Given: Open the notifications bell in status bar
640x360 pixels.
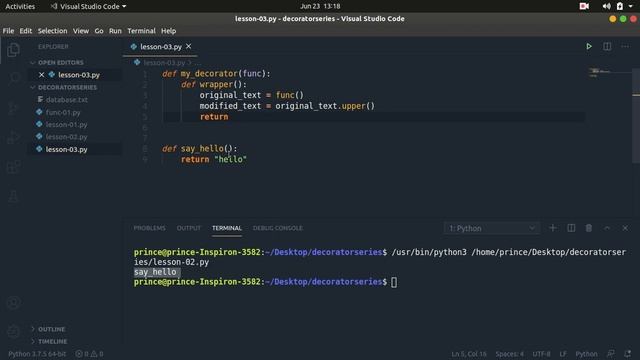Looking at the screenshot, I should pos(627,354).
